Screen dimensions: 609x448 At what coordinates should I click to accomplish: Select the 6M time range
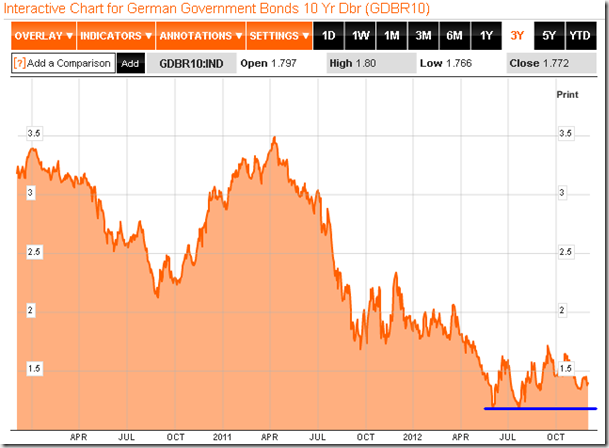tap(454, 36)
